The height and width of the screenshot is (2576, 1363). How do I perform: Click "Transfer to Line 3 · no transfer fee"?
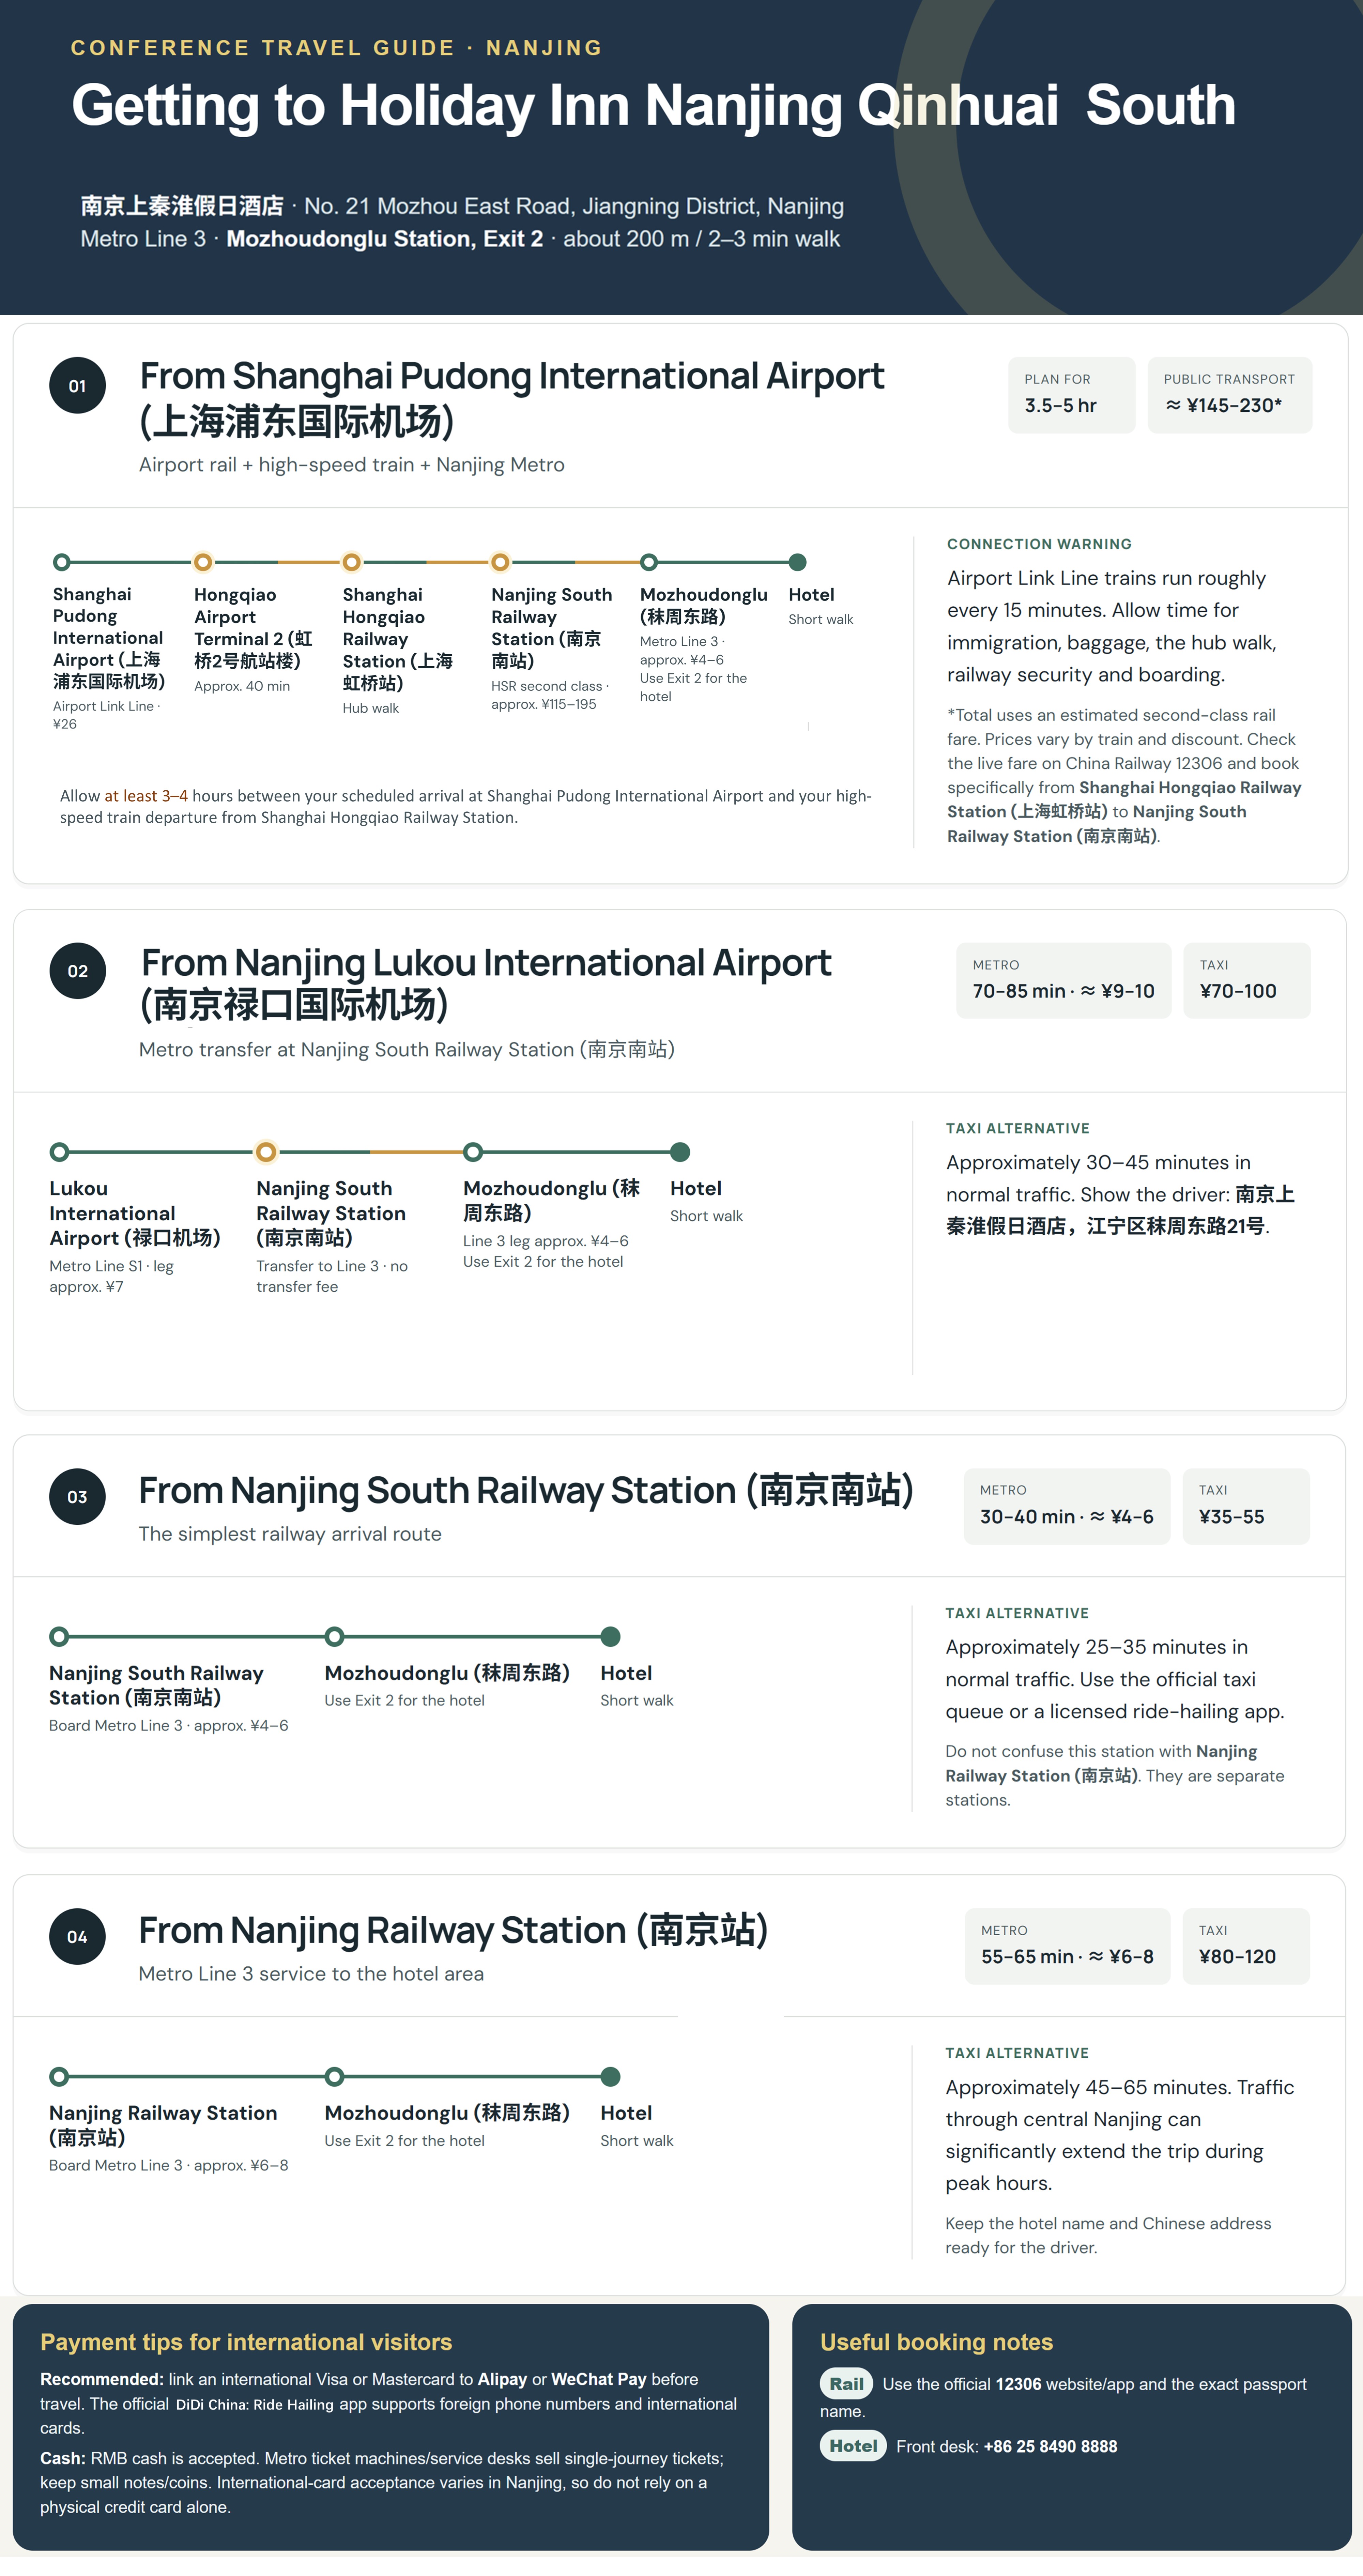tap(332, 1276)
